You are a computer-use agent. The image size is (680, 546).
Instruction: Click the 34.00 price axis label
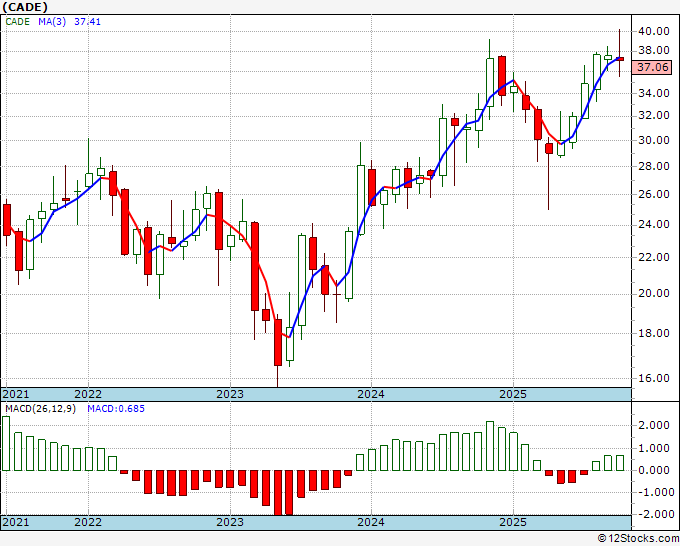point(653,93)
